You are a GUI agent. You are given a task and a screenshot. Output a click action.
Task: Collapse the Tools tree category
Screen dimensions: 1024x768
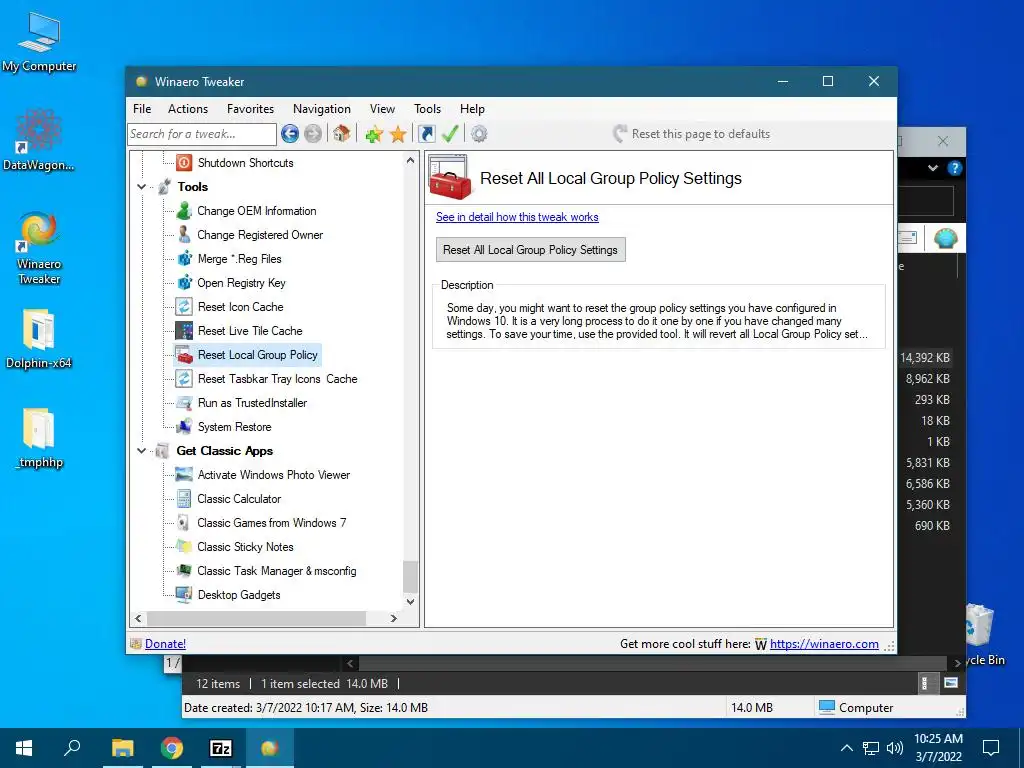click(x=141, y=187)
